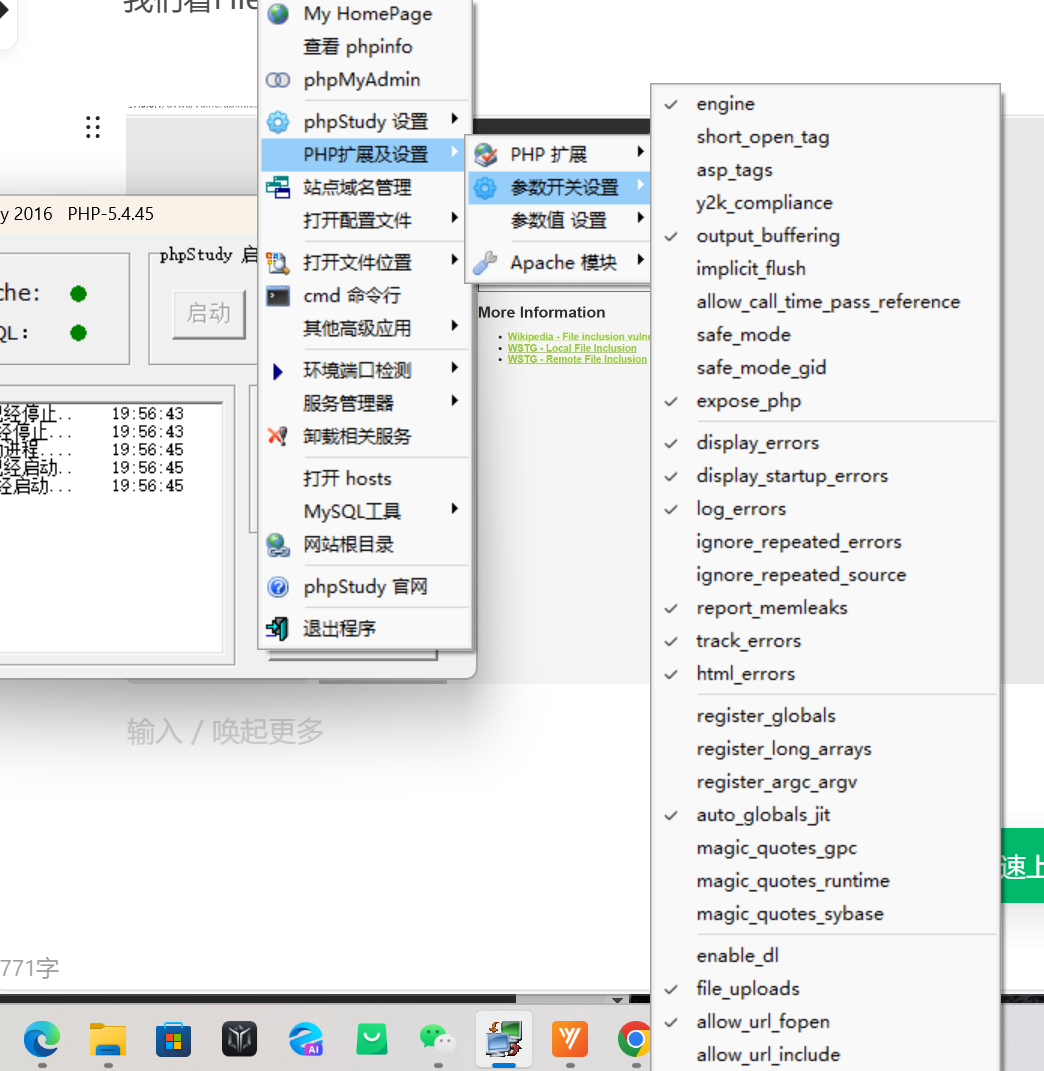1044x1071 pixels.
Task: Open Microsoft Store from the taskbar
Action: pyautogui.click(x=174, y=1040)
